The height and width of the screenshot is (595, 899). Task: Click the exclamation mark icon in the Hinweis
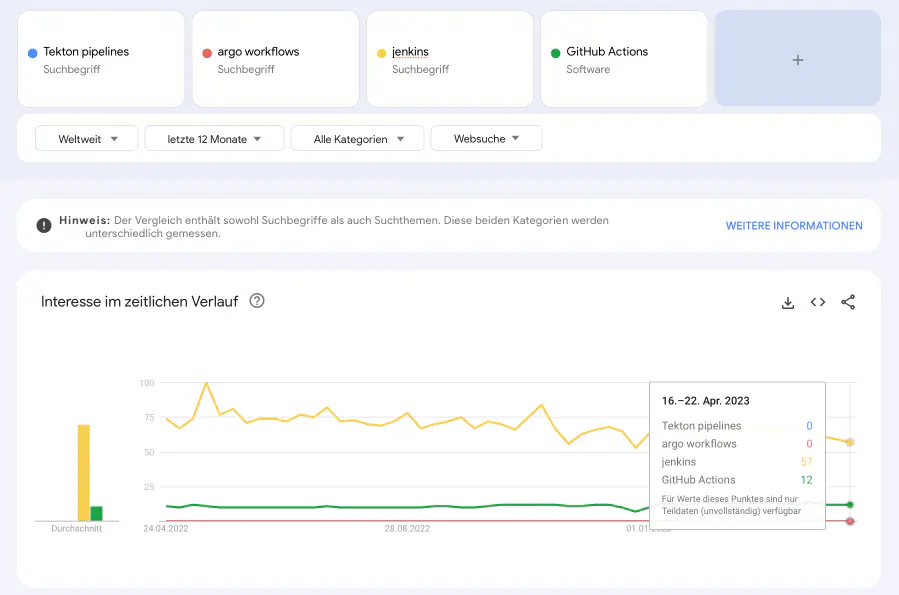[x=44, y=226]
